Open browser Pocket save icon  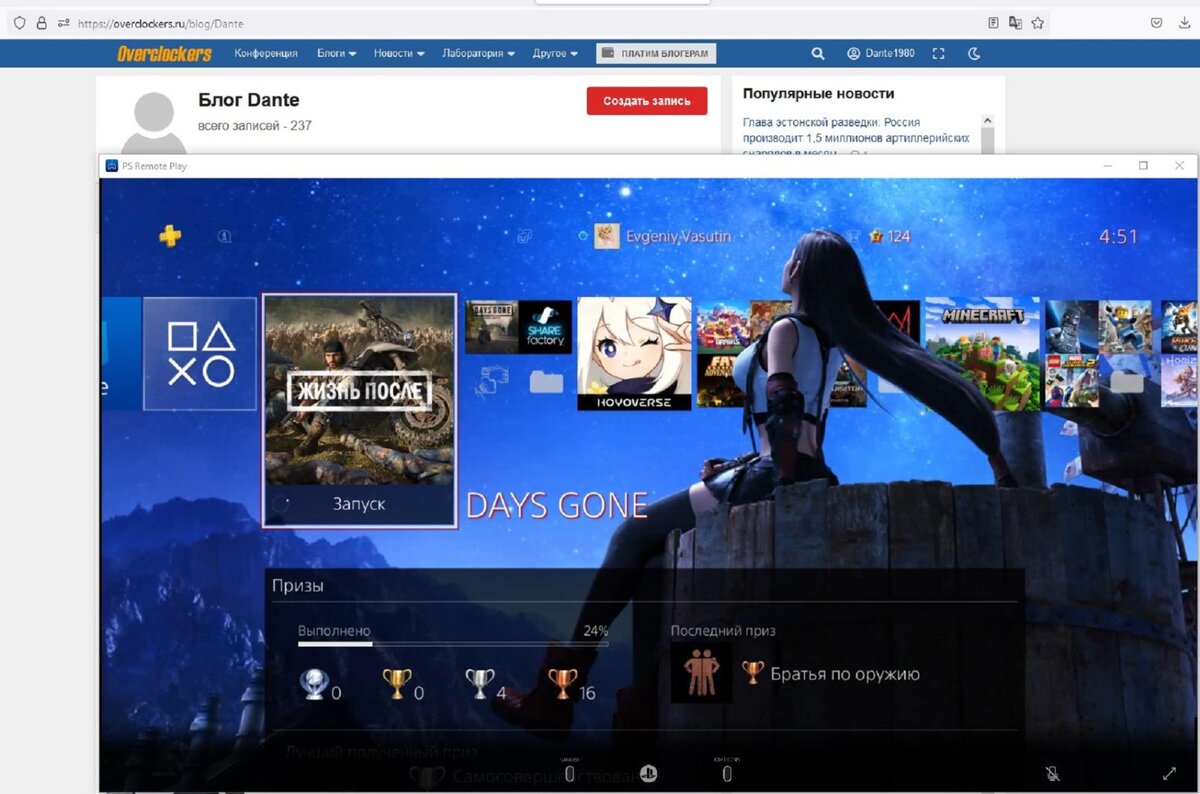(x=1156, y=23)
